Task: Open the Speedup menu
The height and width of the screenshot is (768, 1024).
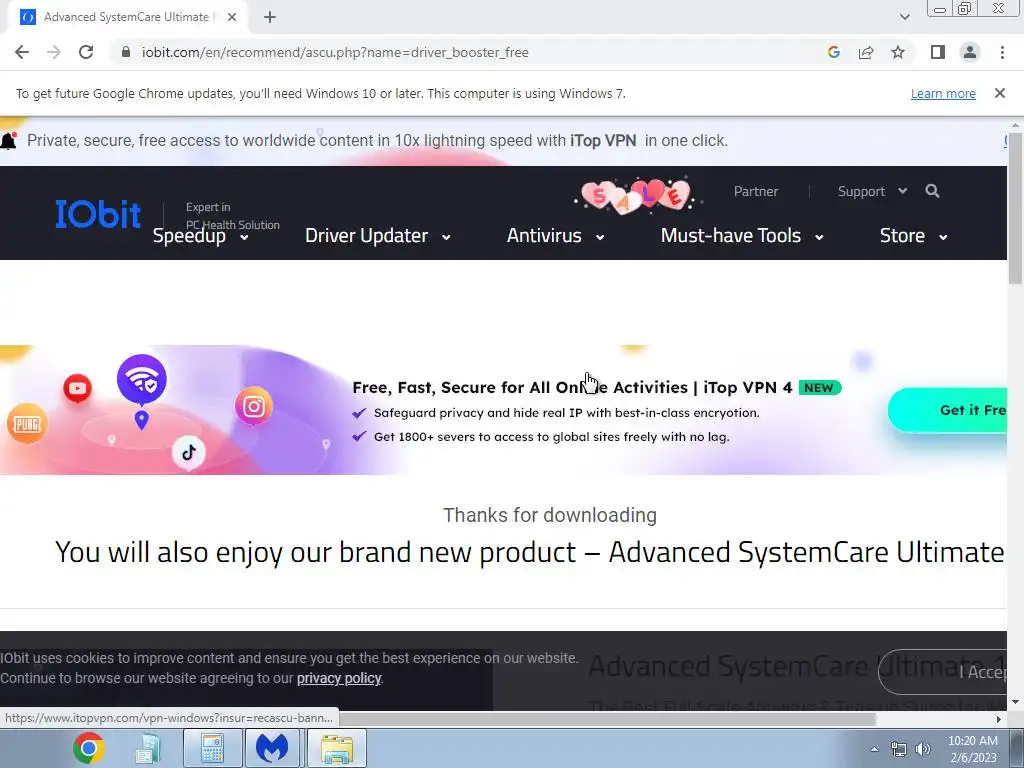Action: point(189,236)
